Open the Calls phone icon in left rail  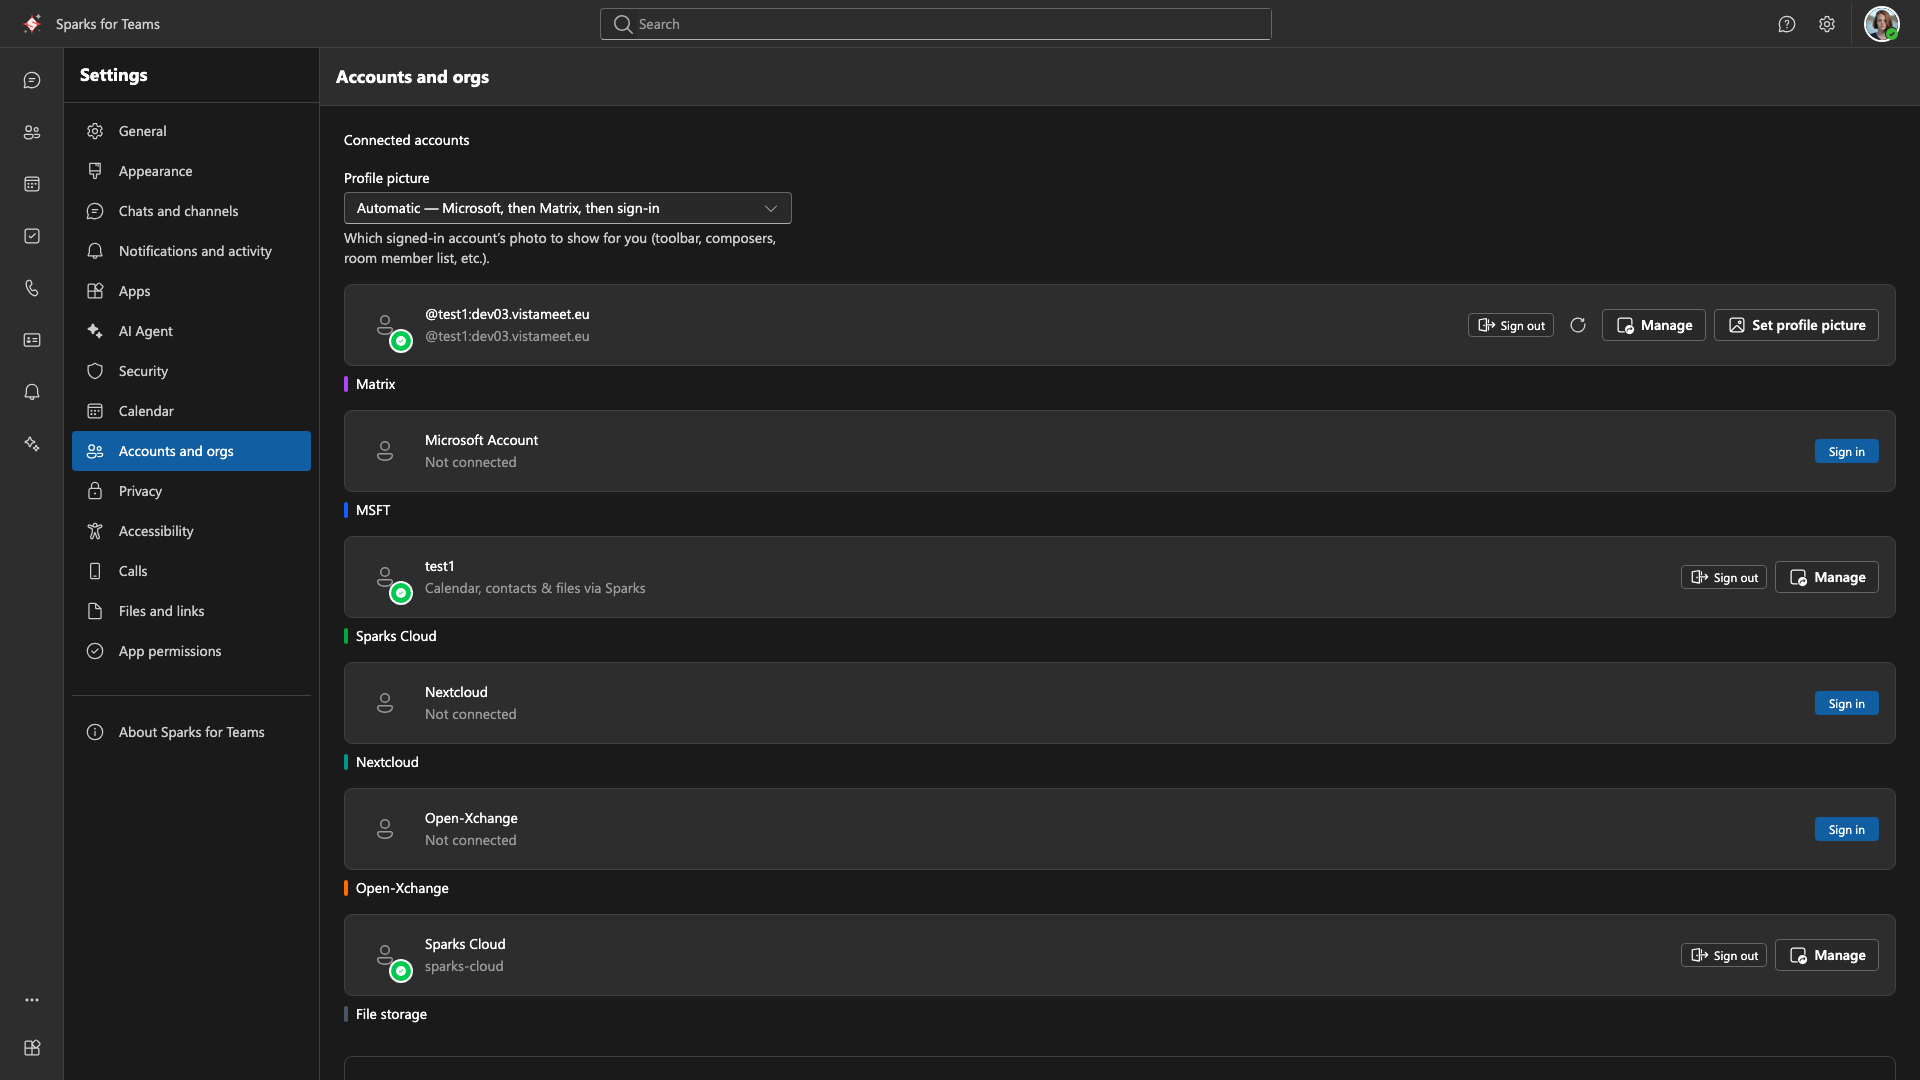(x=32, y=288)
